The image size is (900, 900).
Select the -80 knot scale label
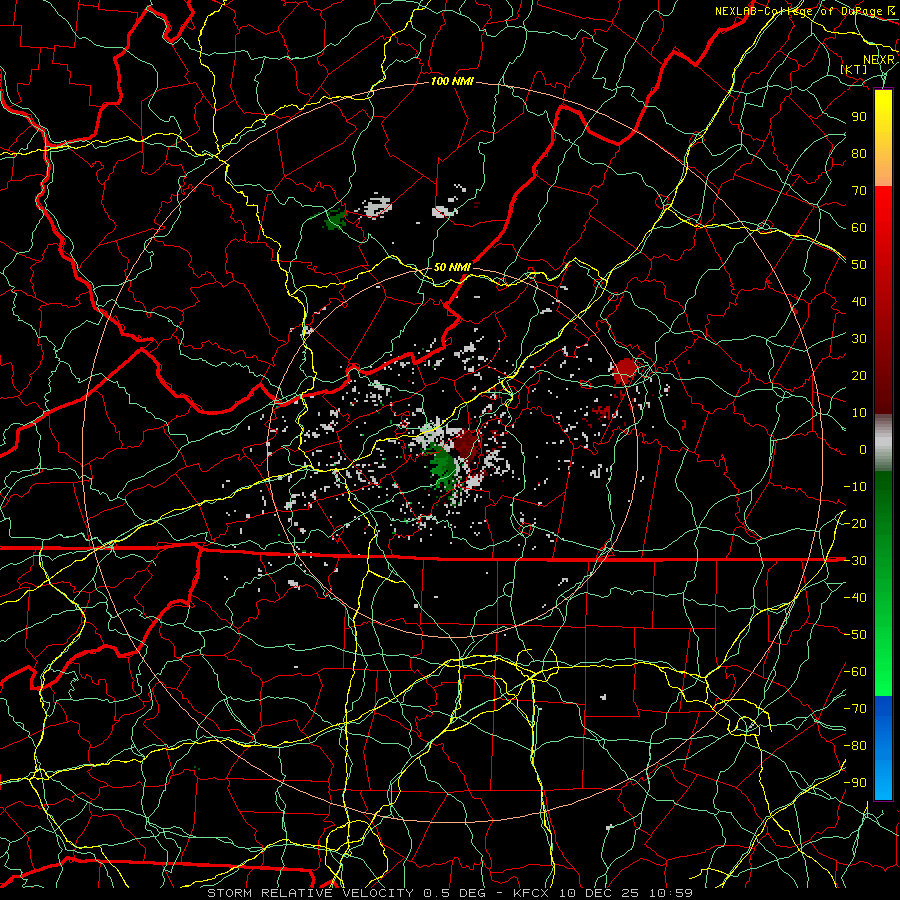coord(855,746)
